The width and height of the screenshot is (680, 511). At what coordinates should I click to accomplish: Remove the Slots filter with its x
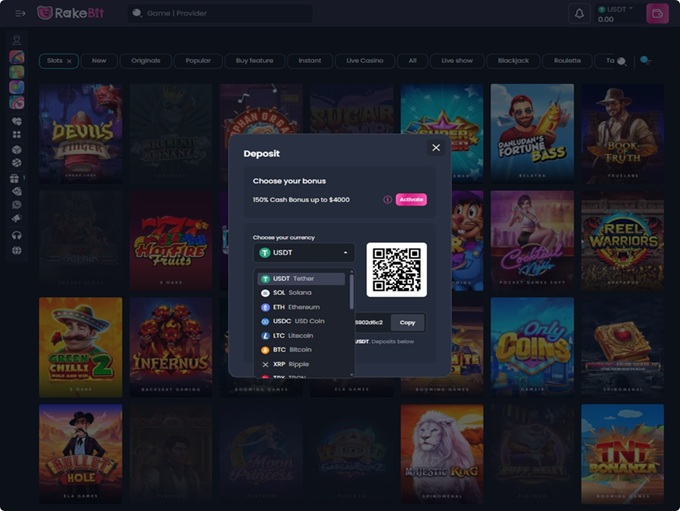pos(69,61)
